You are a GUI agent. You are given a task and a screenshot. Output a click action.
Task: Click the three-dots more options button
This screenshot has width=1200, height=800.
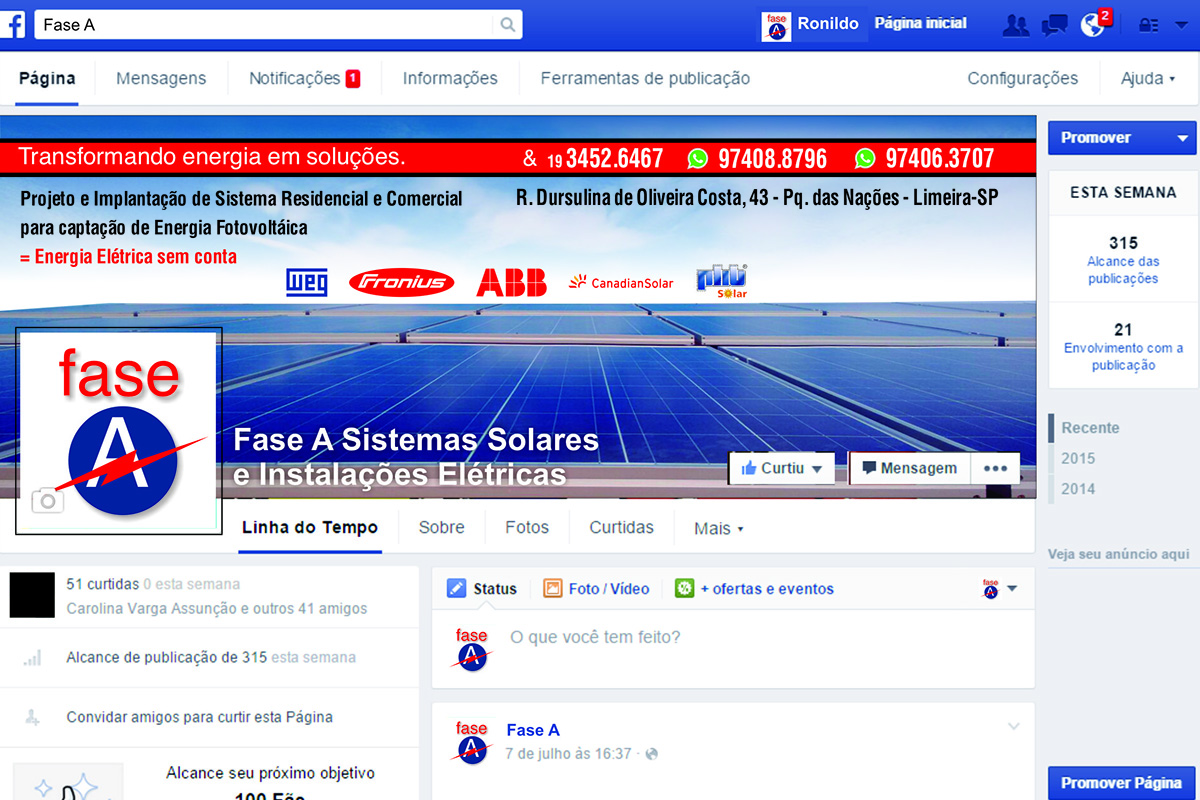tap(995, 468)
